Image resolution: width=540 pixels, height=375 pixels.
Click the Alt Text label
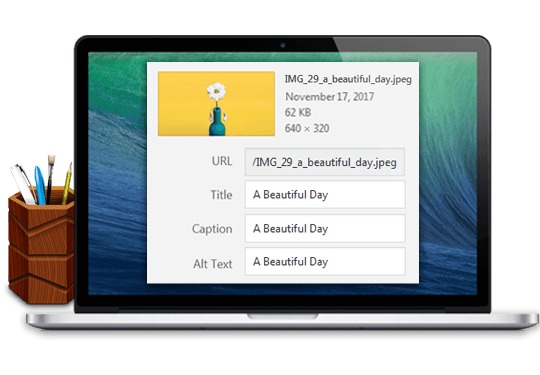pyautogui.click(x=212, y=264)
